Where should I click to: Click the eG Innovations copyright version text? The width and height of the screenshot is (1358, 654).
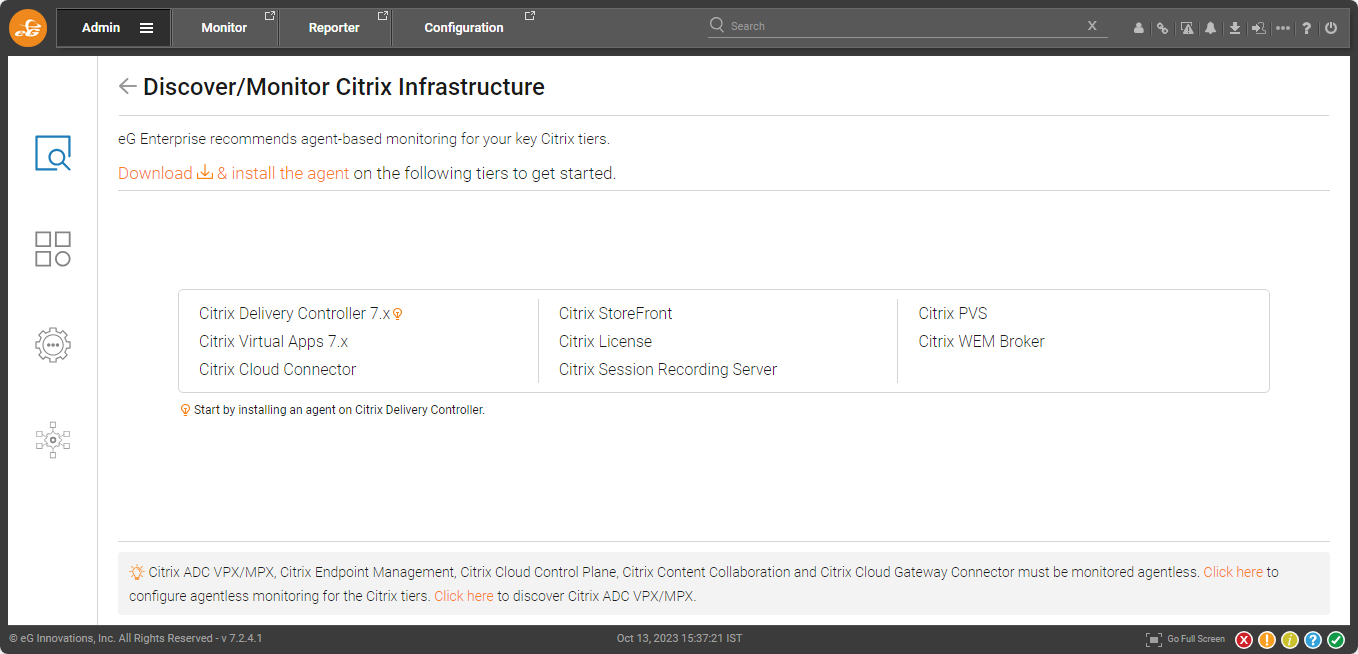(x=136, y=638)
